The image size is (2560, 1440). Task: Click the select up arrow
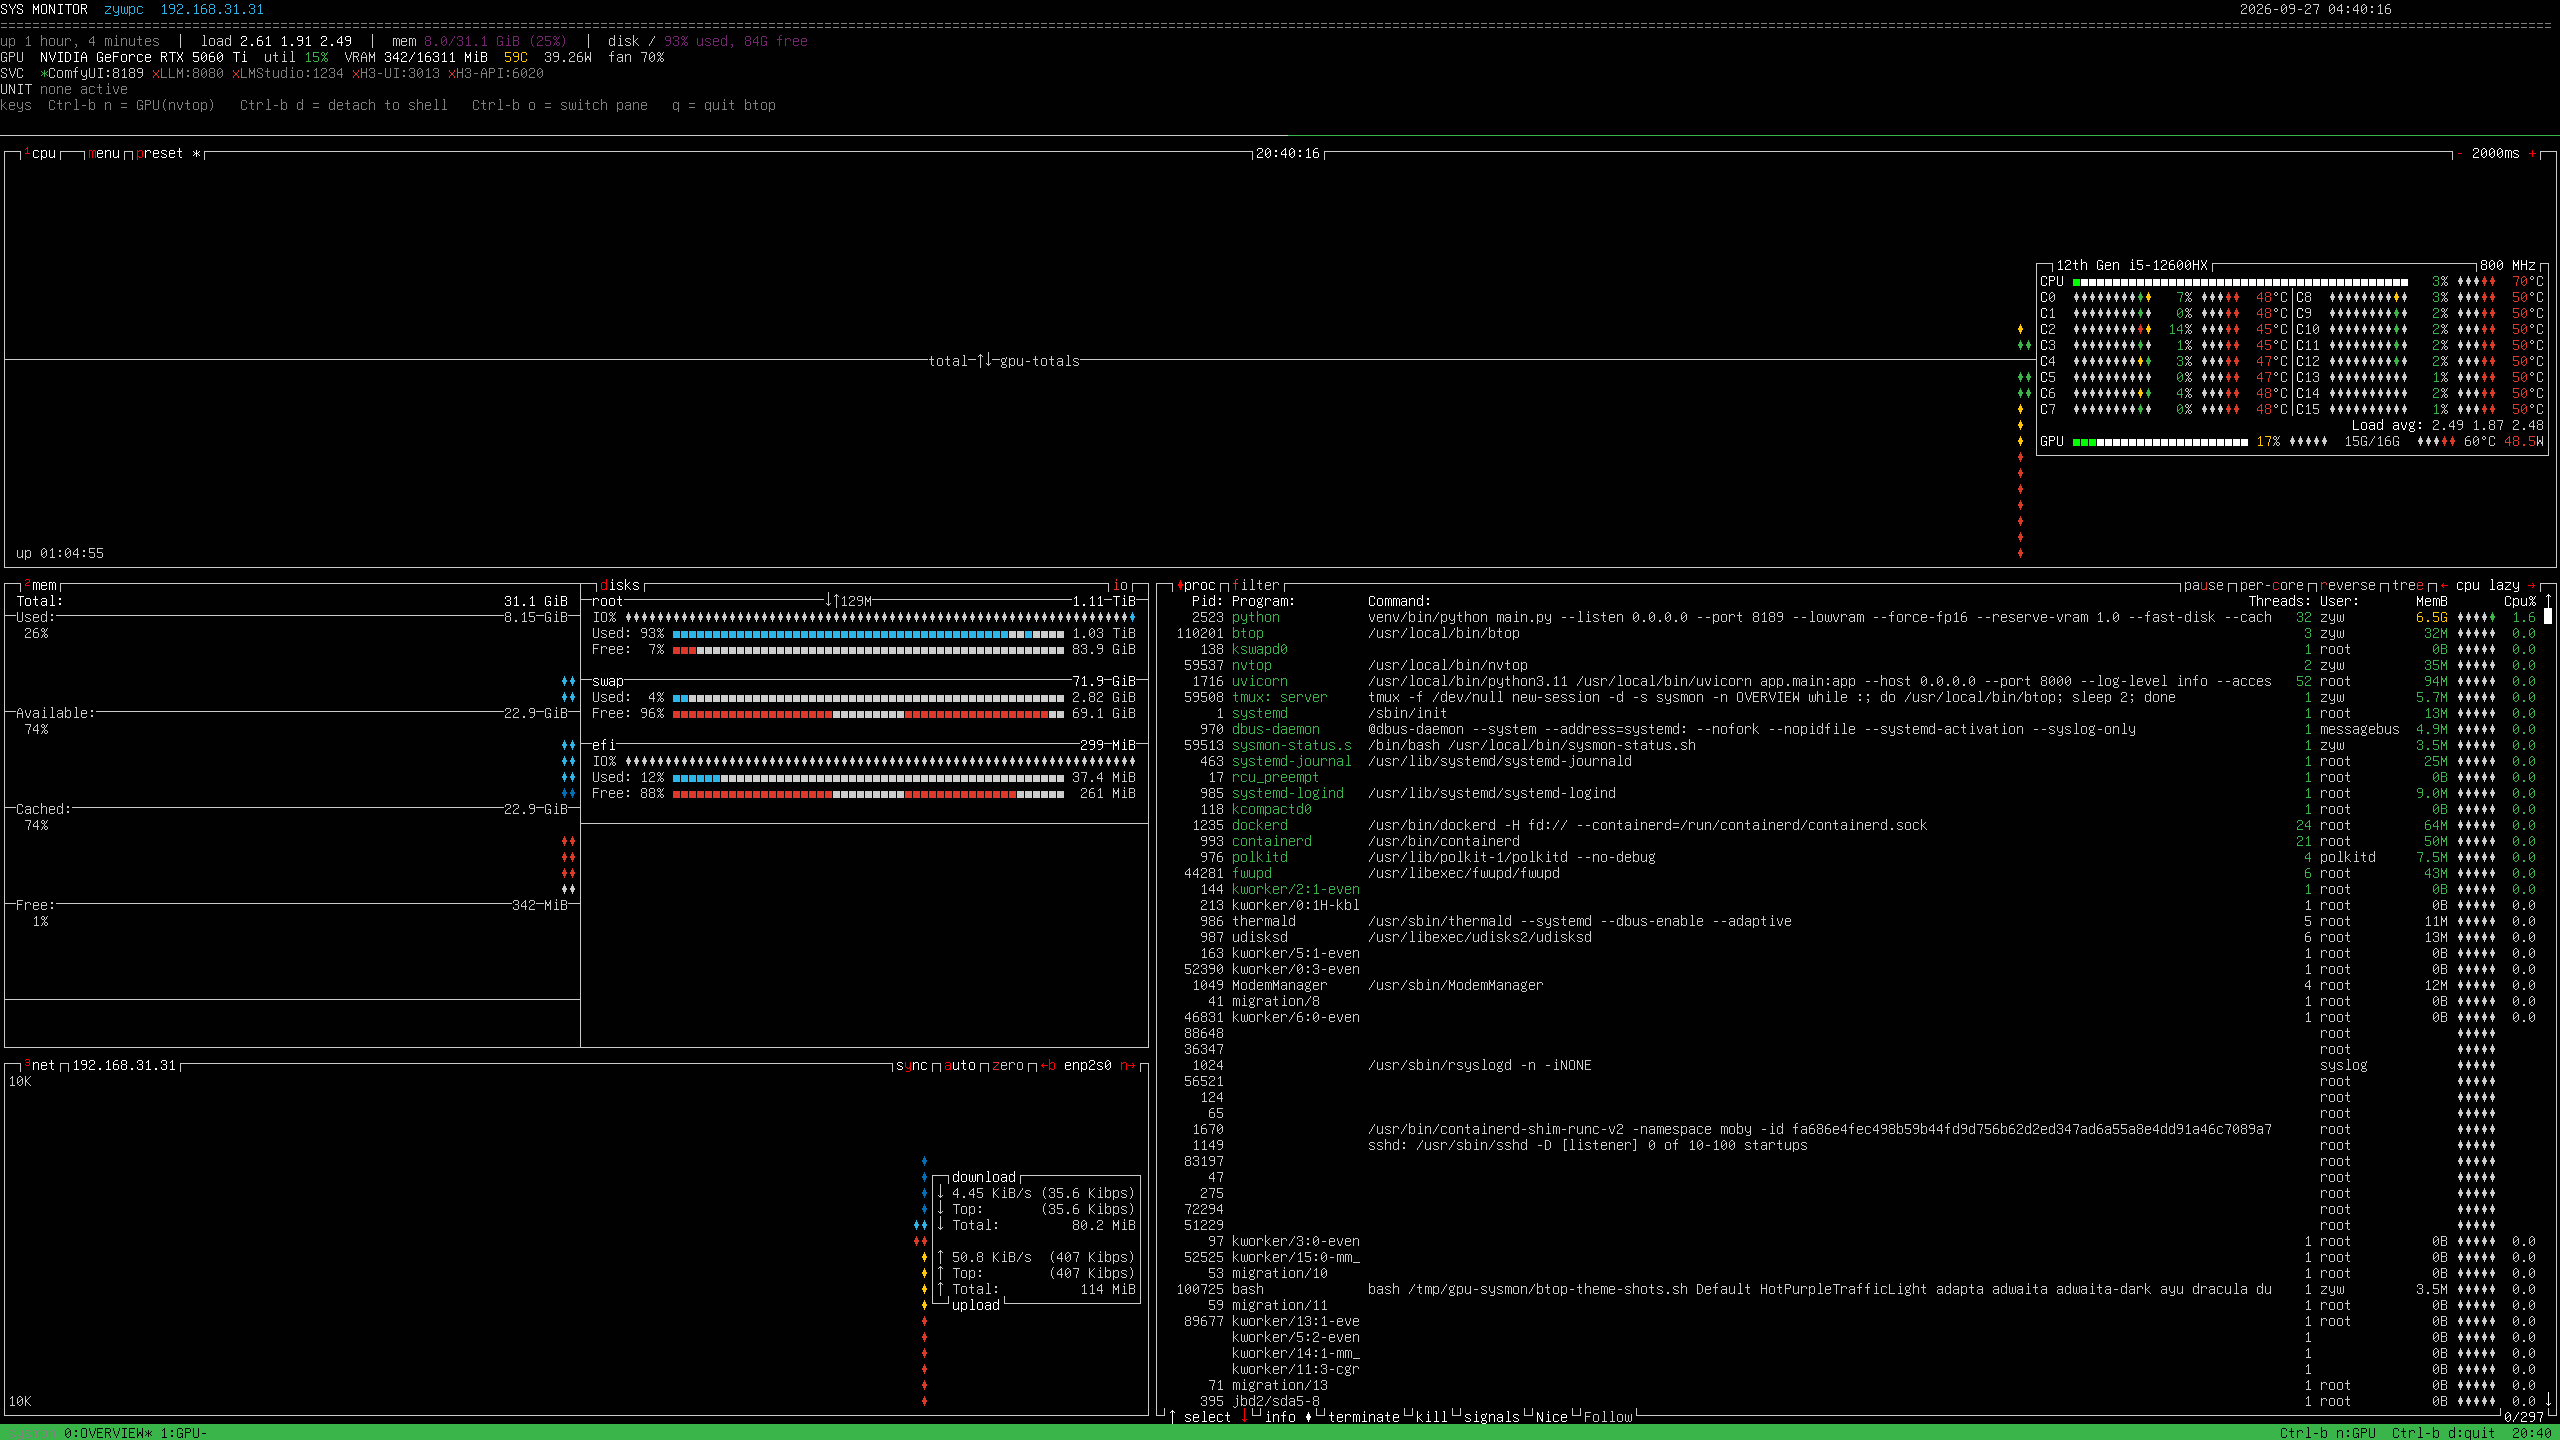pos(1172,1417)
